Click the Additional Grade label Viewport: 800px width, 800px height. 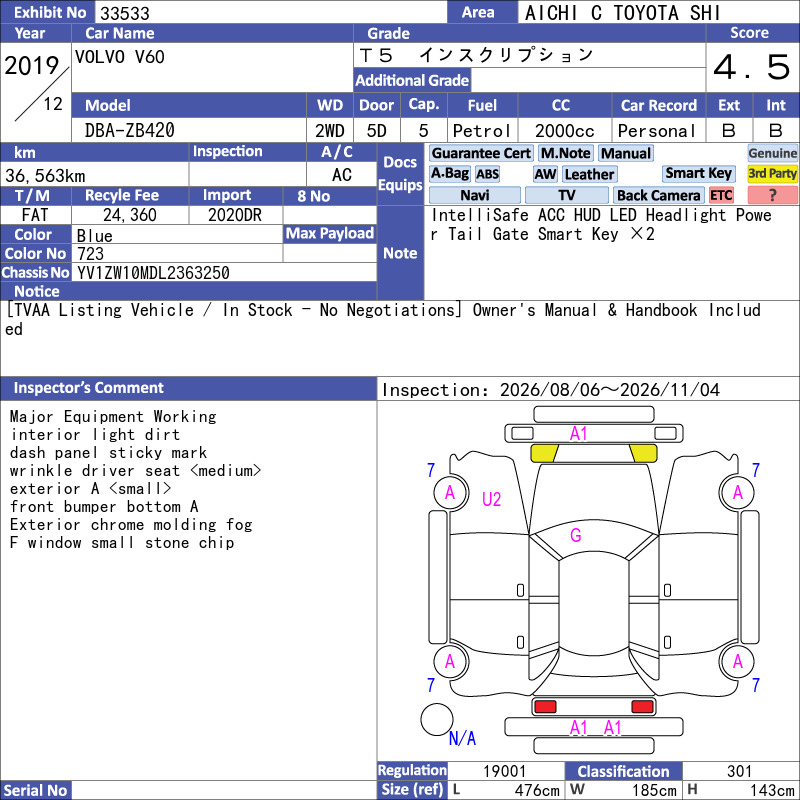point(412,80)
